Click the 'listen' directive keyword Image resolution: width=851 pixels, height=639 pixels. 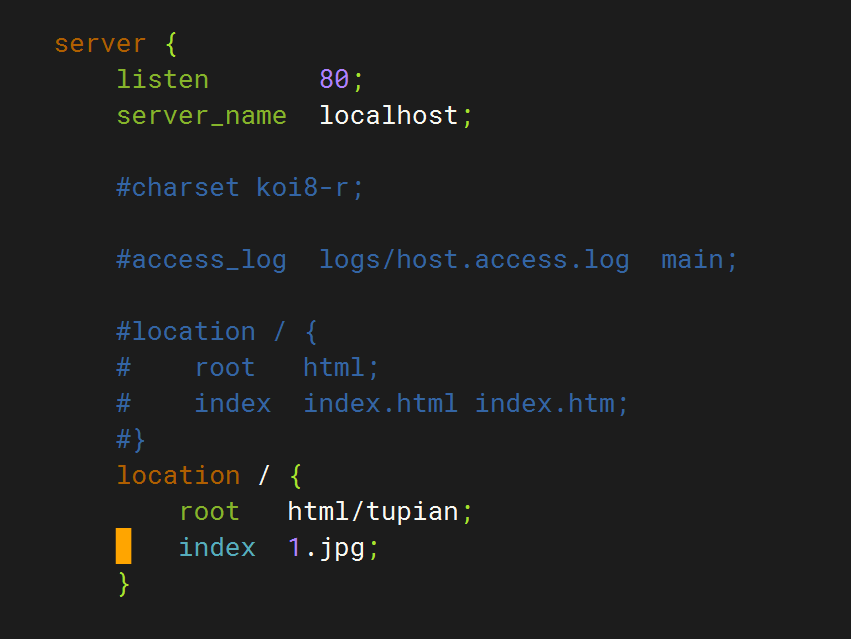[163, 79]
